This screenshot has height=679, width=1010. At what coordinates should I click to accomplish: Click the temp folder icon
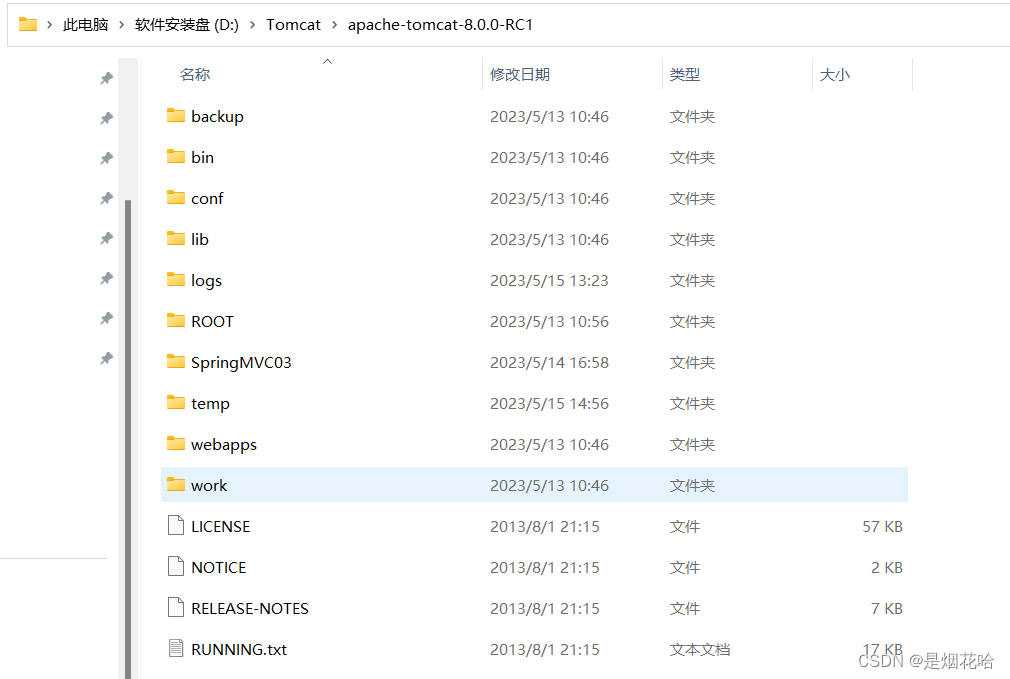click(x=176, y=403)
